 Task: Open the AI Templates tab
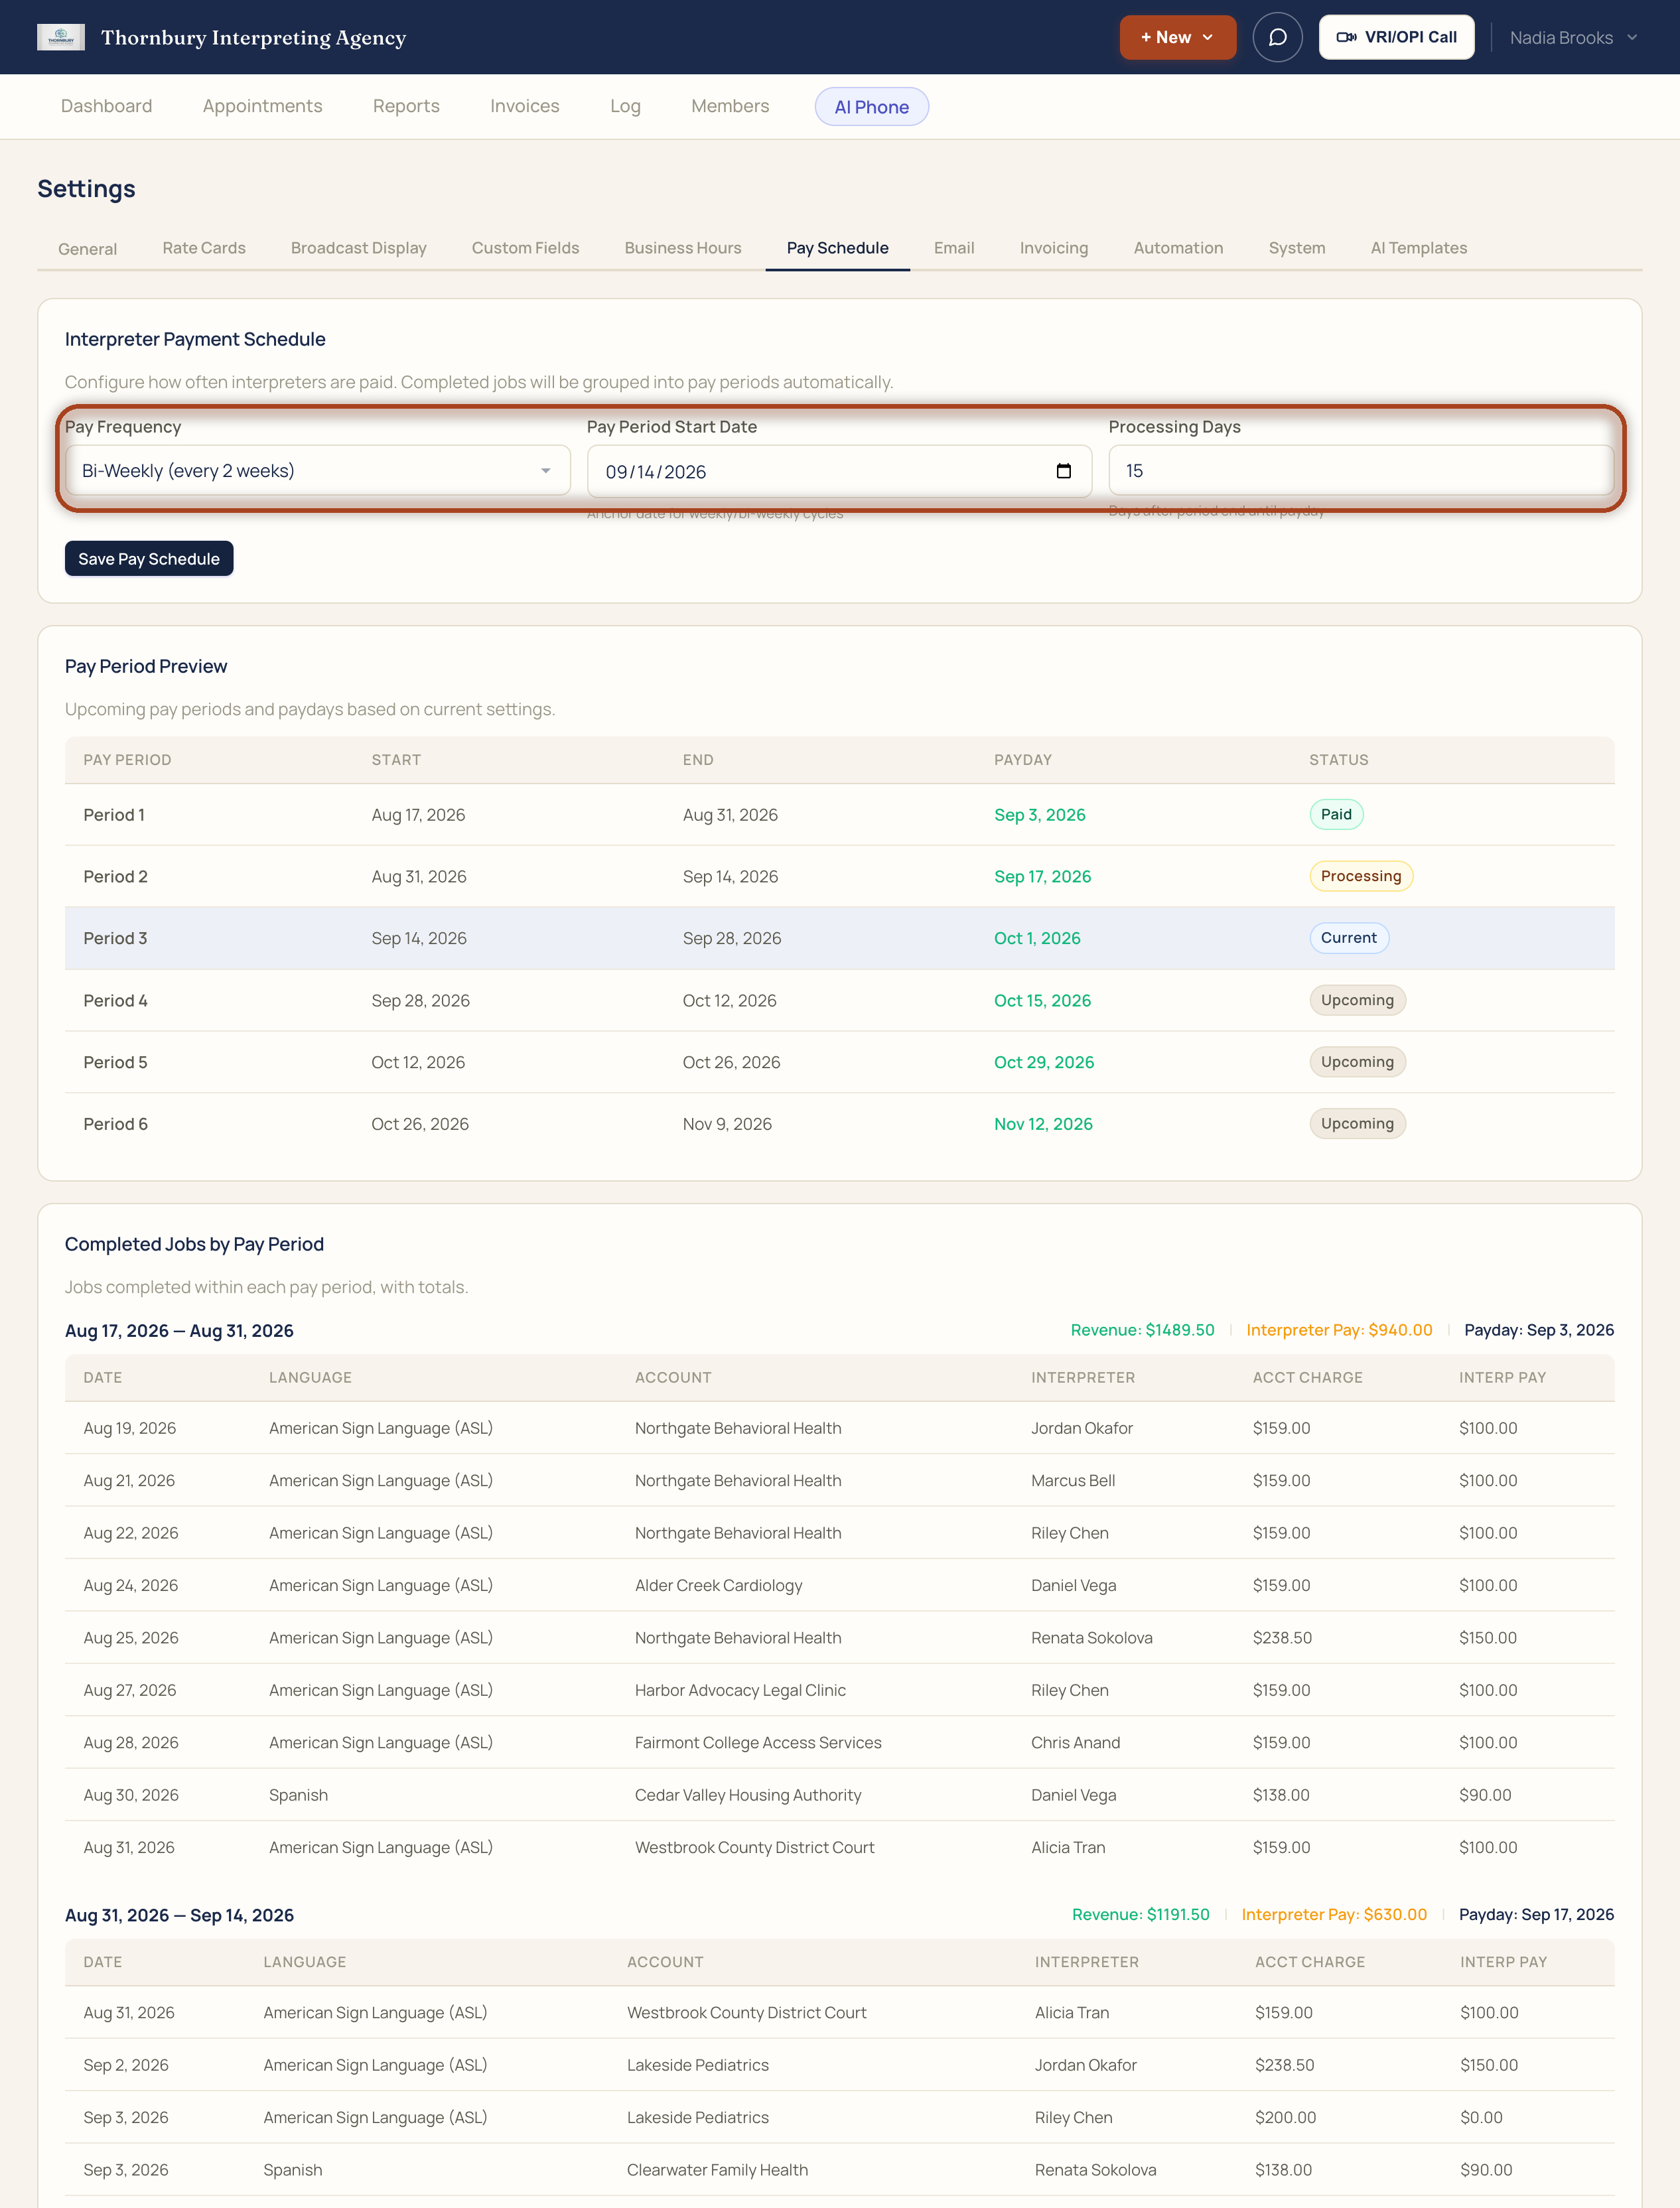tap(1418, 248)
